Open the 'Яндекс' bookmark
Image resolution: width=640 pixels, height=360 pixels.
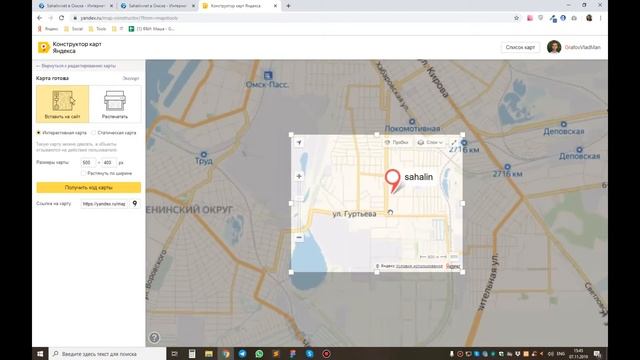[x=48, y=29]
